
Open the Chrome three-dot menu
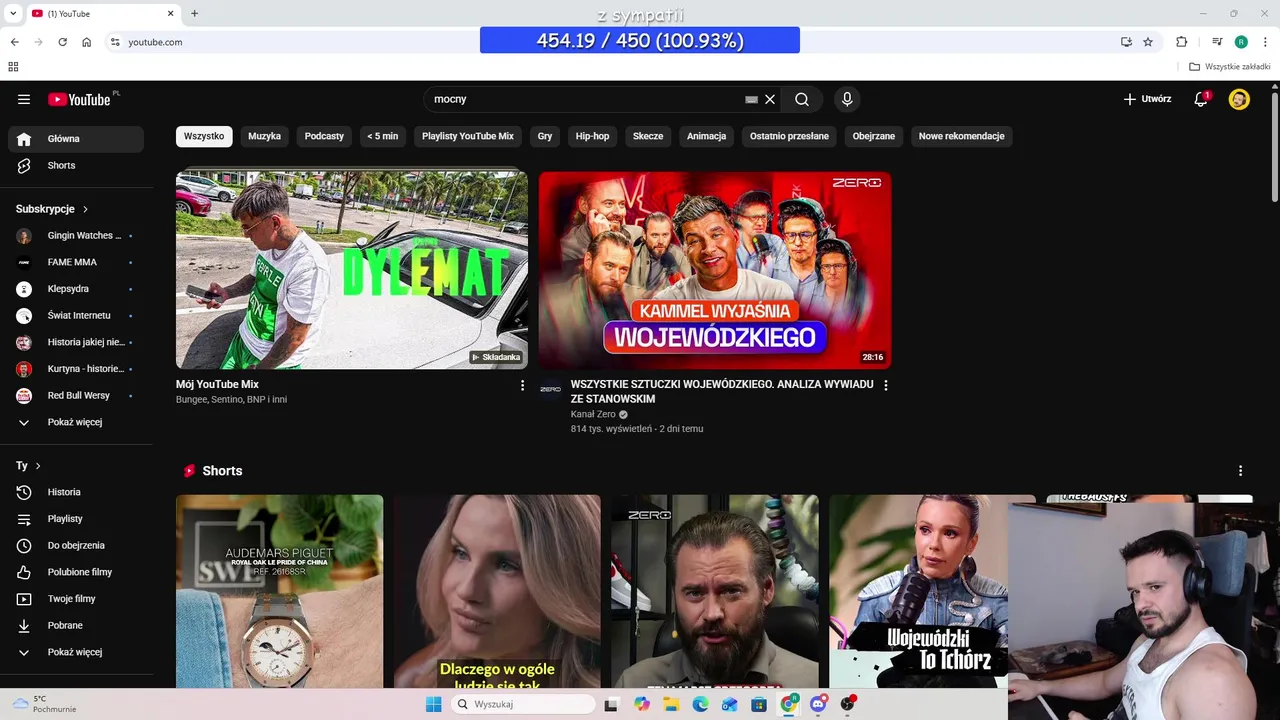click(x=1265, y=42)
